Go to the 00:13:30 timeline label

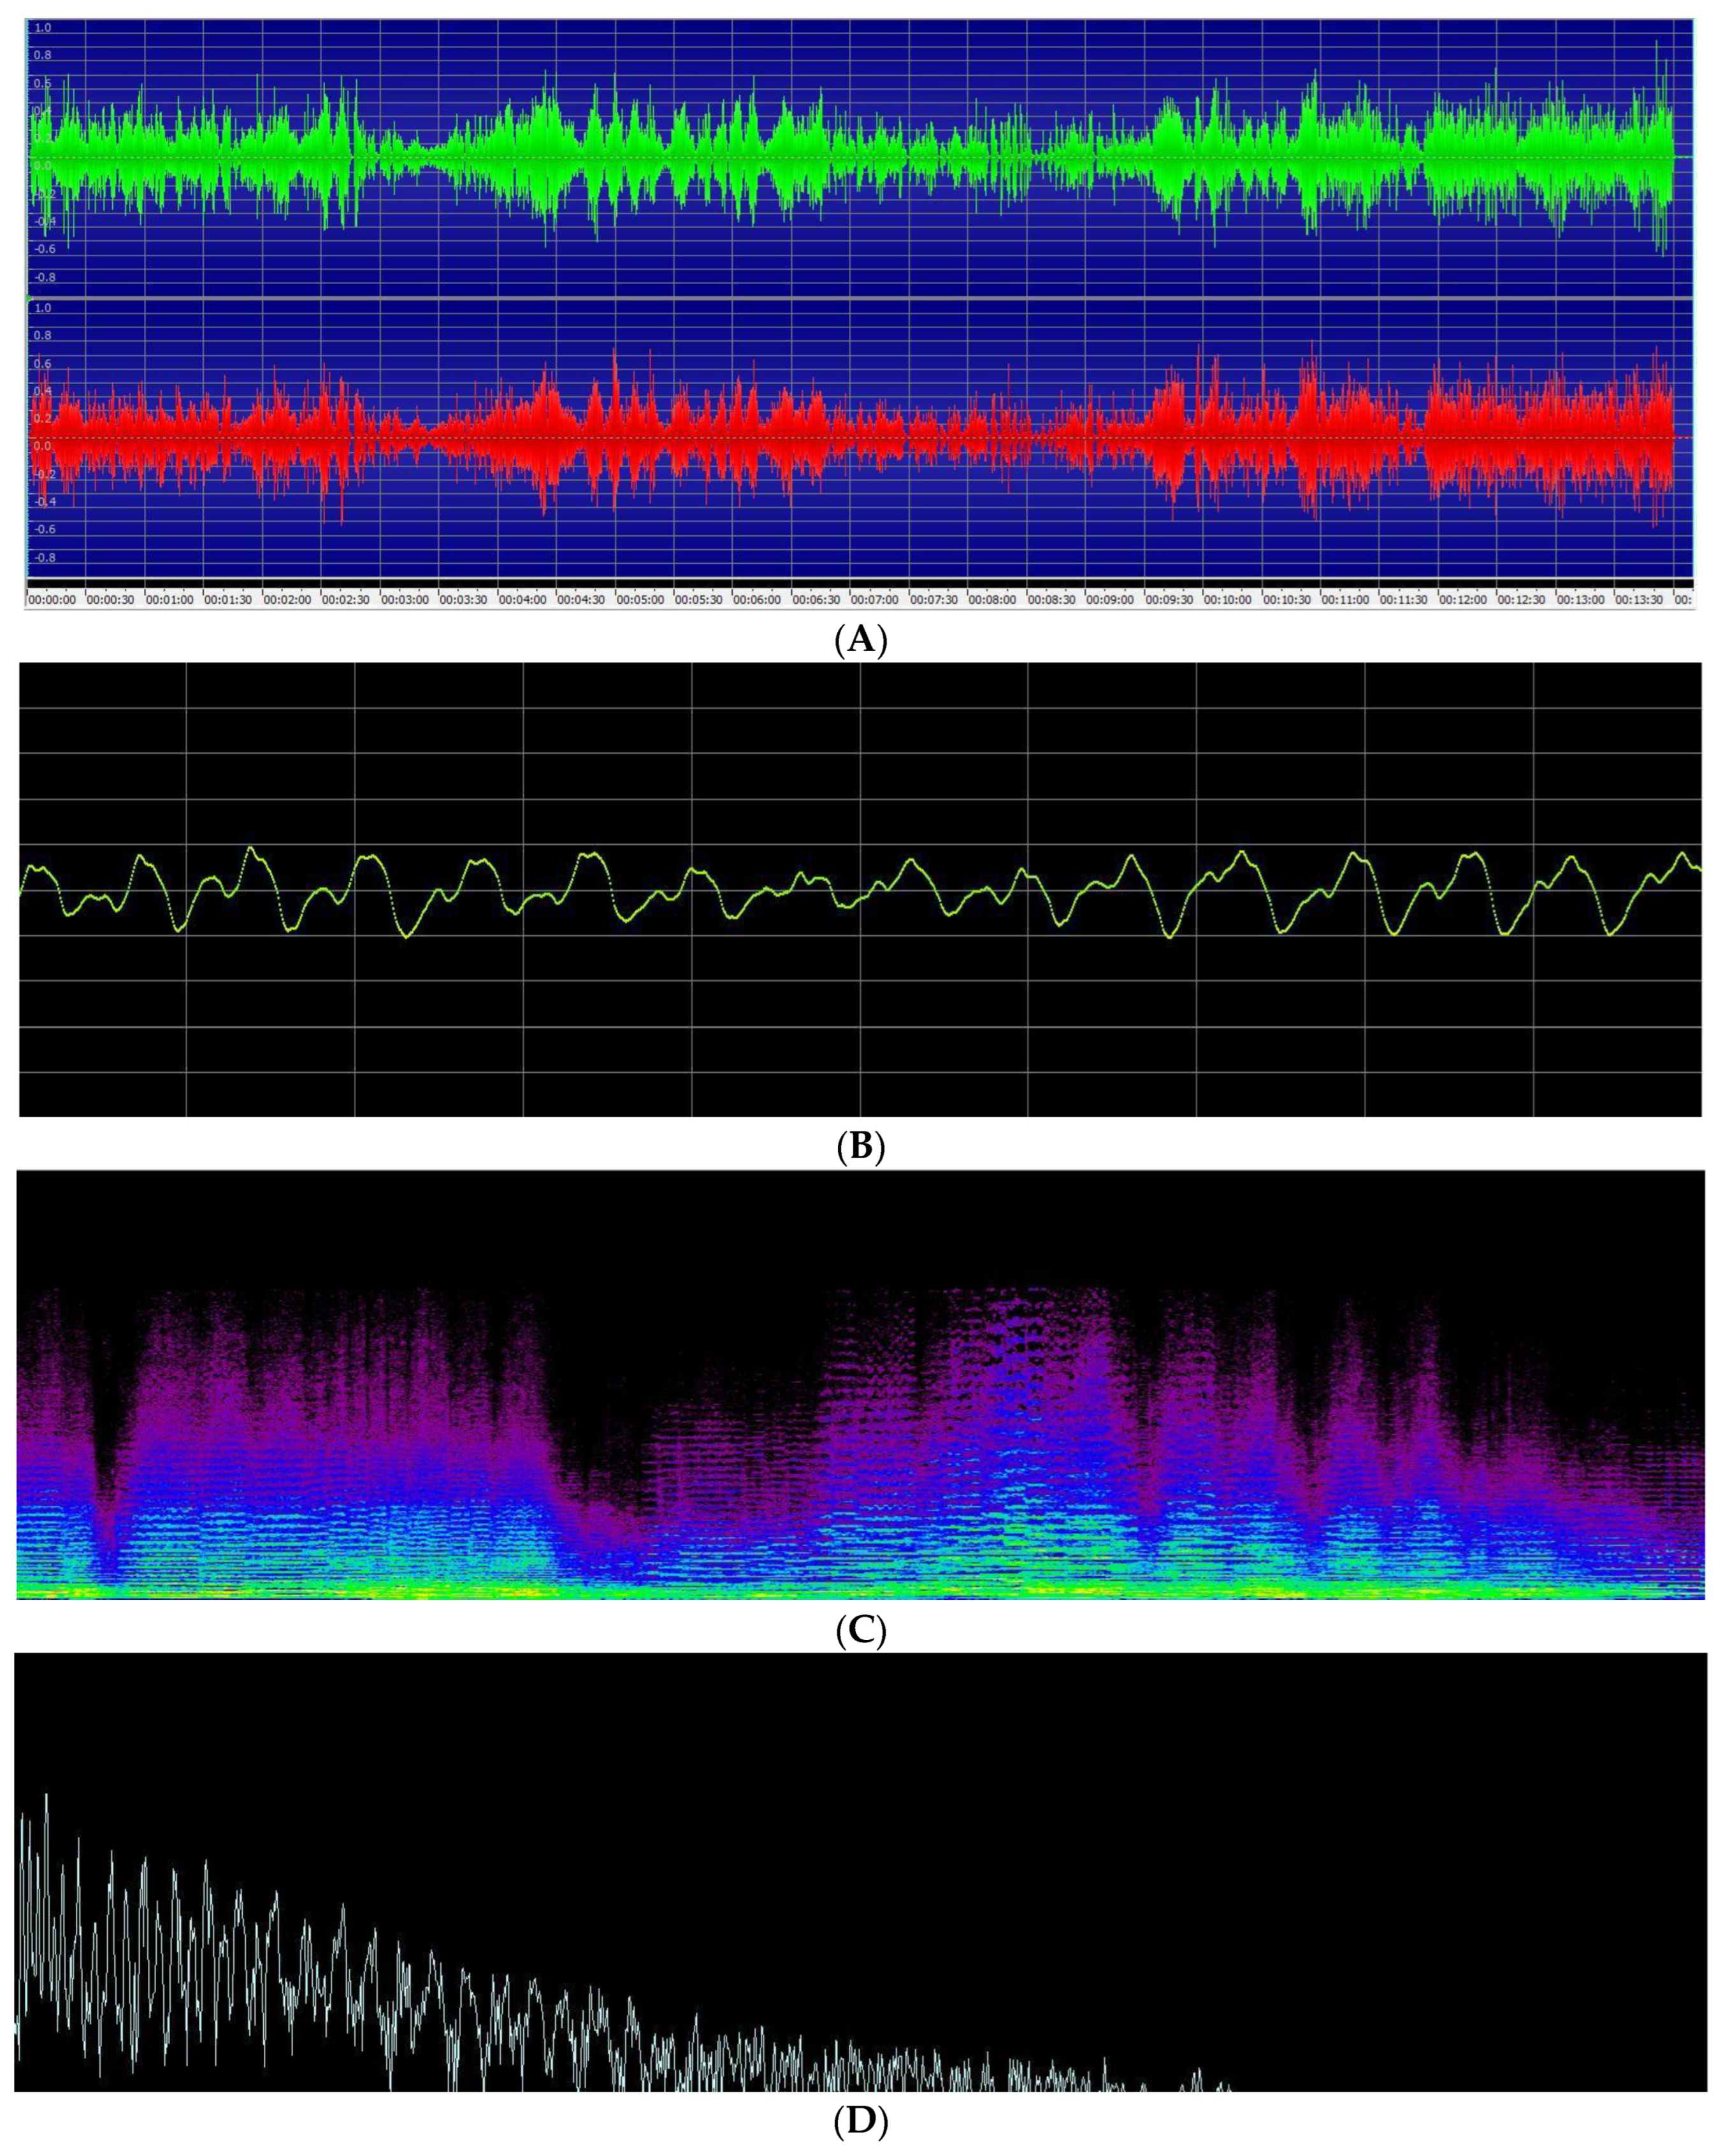[1641, 601]
